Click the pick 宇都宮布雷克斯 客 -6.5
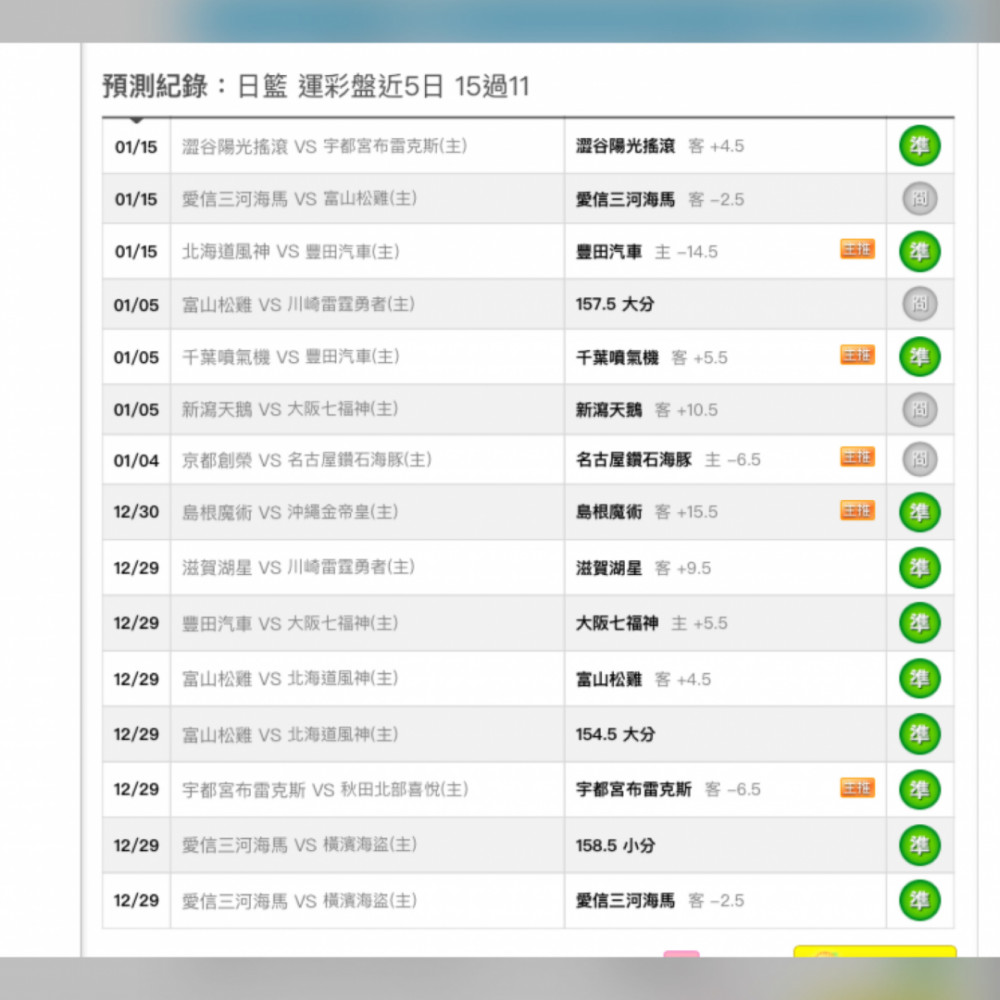 click(668, 790)
